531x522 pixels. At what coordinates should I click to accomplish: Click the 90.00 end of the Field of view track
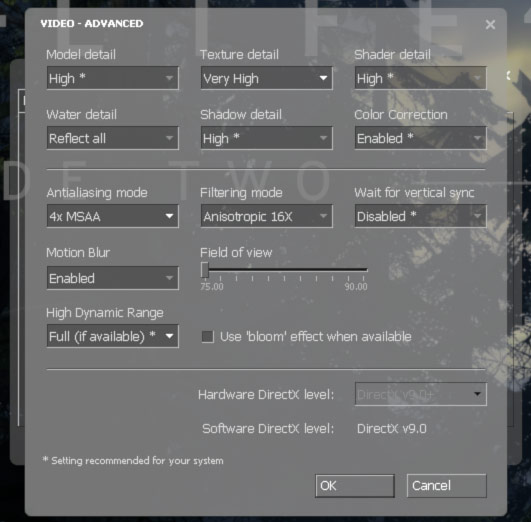pyautogui.click(x=366, y=270)
